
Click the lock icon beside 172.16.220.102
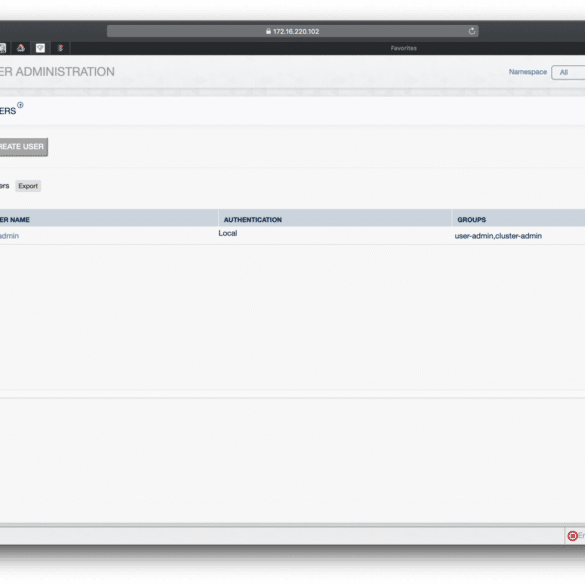(268, 31)
